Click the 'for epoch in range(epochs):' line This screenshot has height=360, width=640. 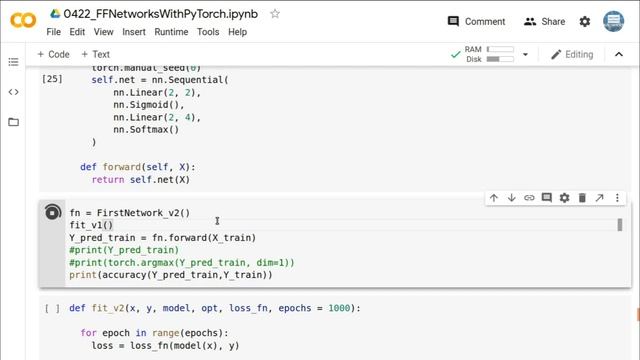pyautogui.click(x=154, y=333)
